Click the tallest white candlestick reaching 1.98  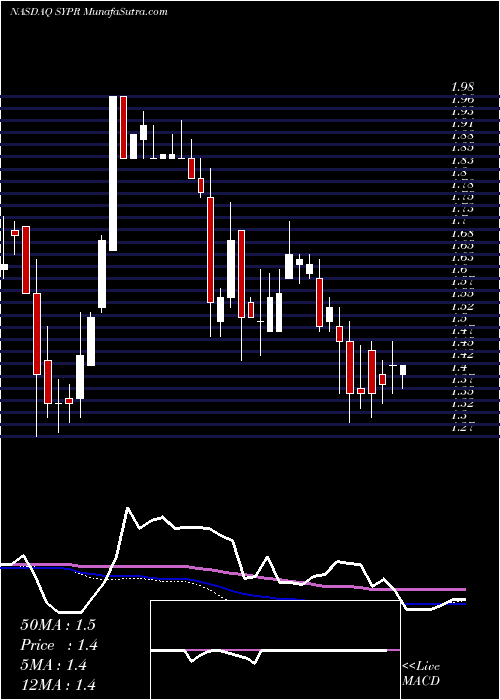coord(113,173)
